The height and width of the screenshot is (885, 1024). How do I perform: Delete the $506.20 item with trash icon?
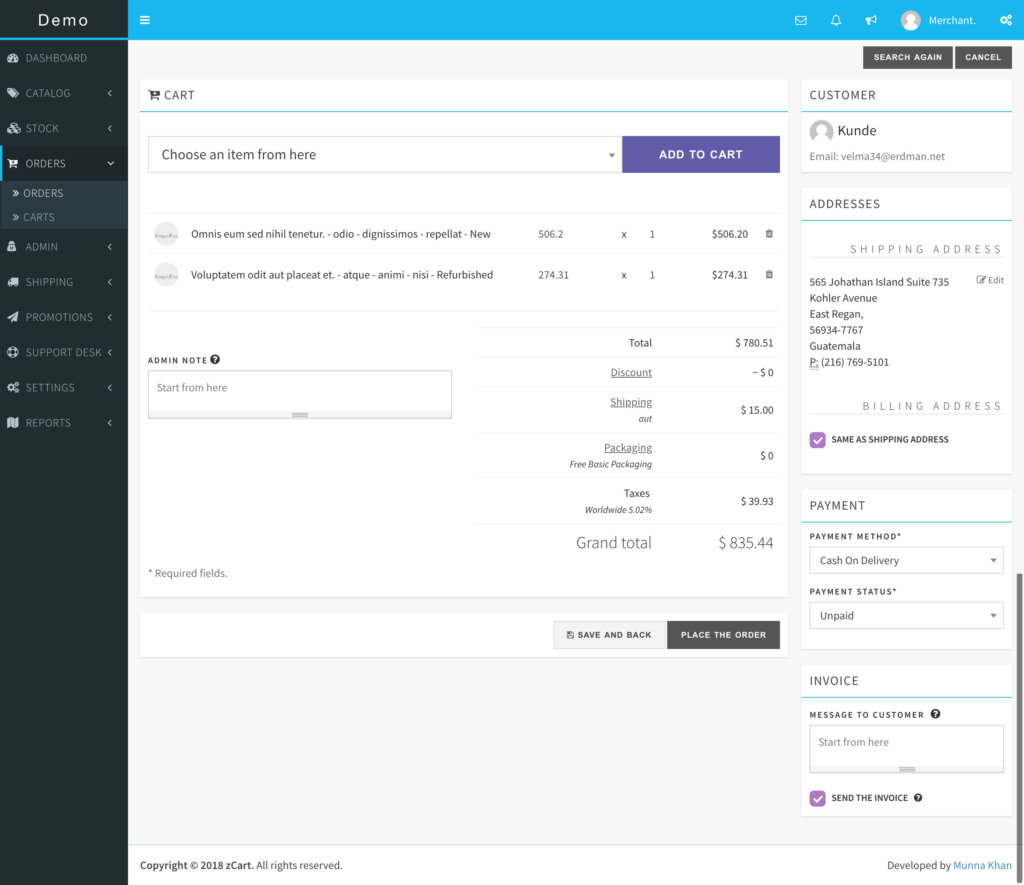(769, 234)
